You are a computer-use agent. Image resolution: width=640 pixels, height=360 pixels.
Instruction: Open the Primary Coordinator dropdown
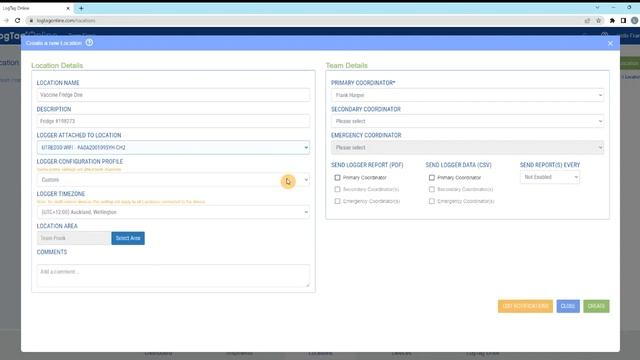(x=467, y=95)
